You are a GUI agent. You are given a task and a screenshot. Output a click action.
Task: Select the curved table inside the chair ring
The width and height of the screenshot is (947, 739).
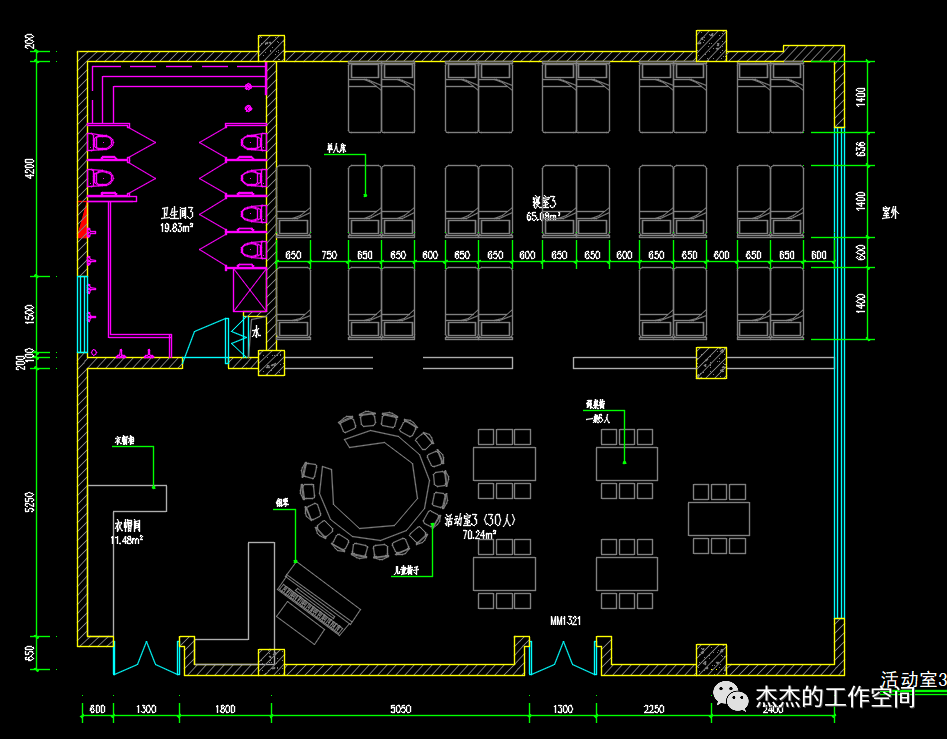tap(373, 487)
